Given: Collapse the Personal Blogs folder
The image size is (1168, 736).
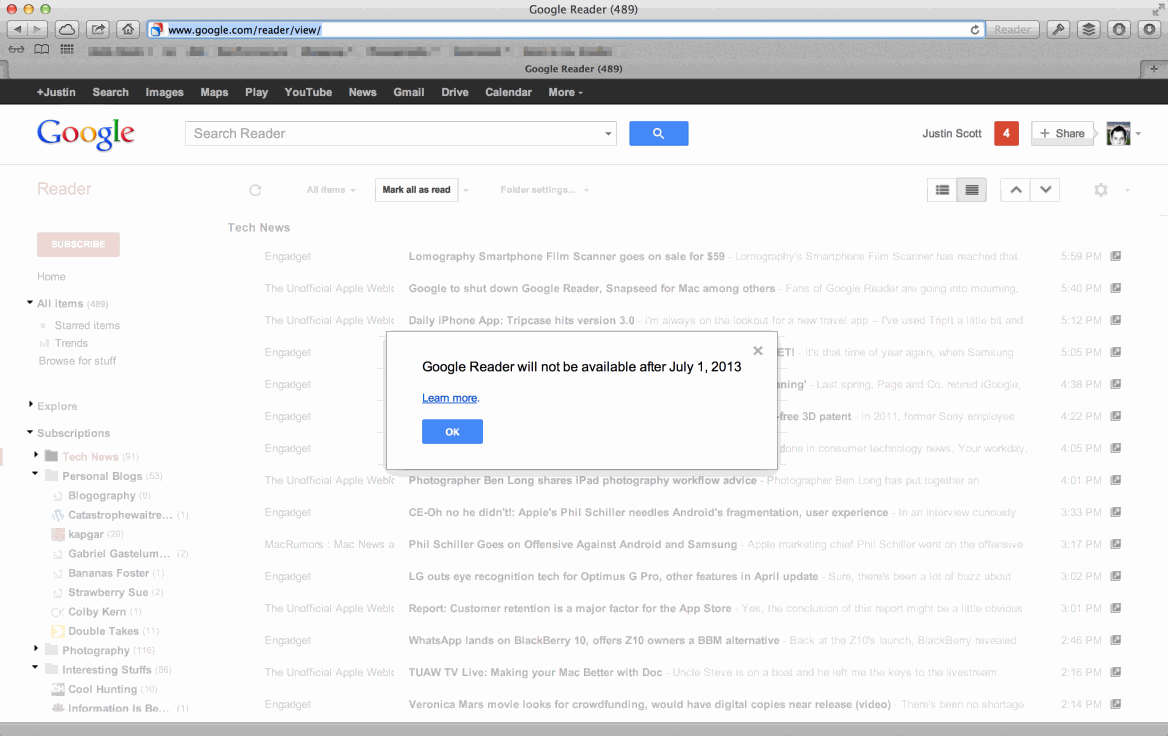Looking at the screenshot, I should [35, 473].
